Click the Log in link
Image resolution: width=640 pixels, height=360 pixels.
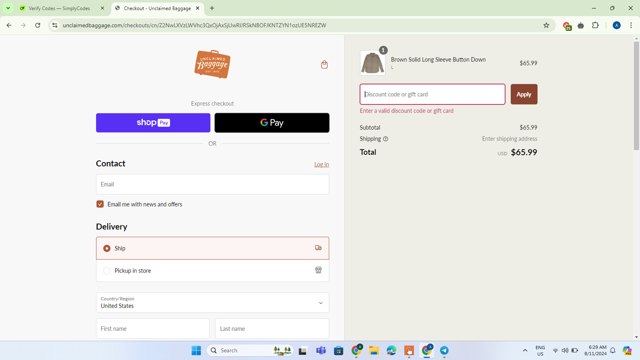click(x=322, y=164)
